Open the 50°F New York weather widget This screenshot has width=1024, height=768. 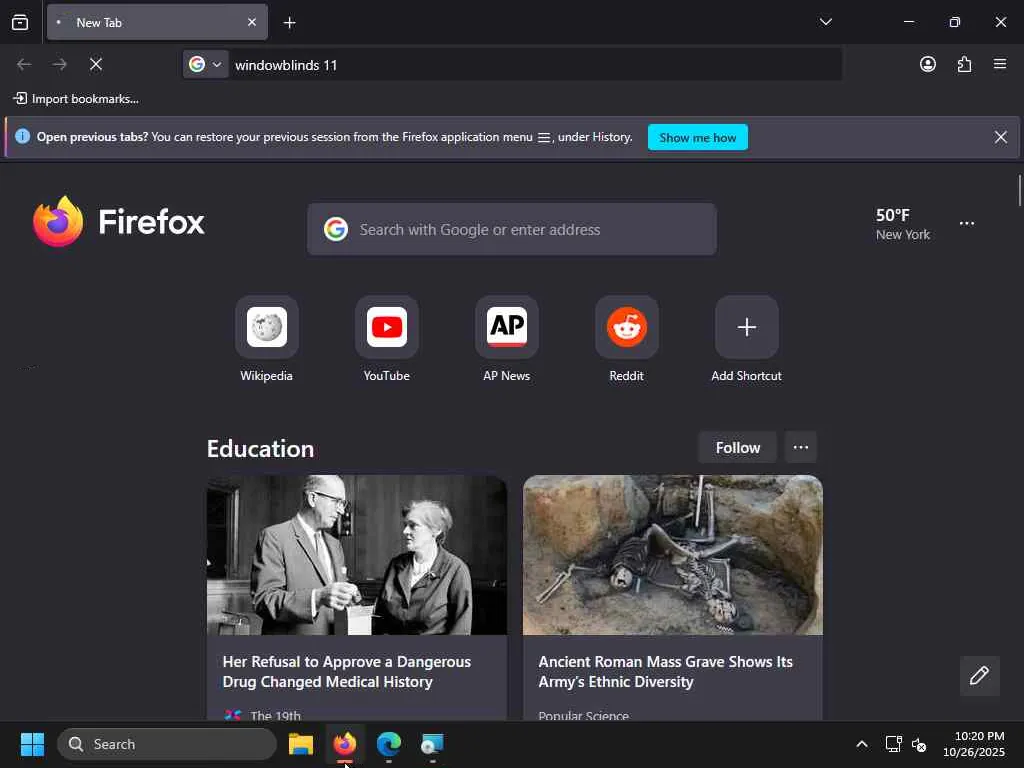903,224
